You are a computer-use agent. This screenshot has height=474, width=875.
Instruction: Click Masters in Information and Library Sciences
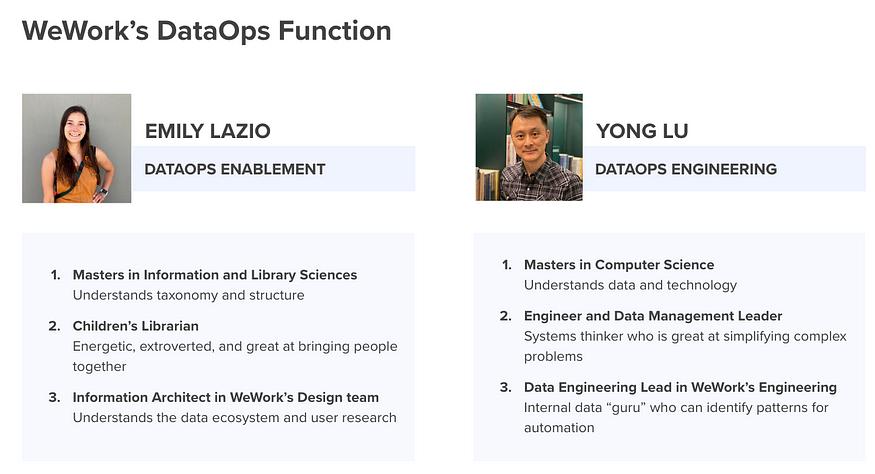pos(215,275)
